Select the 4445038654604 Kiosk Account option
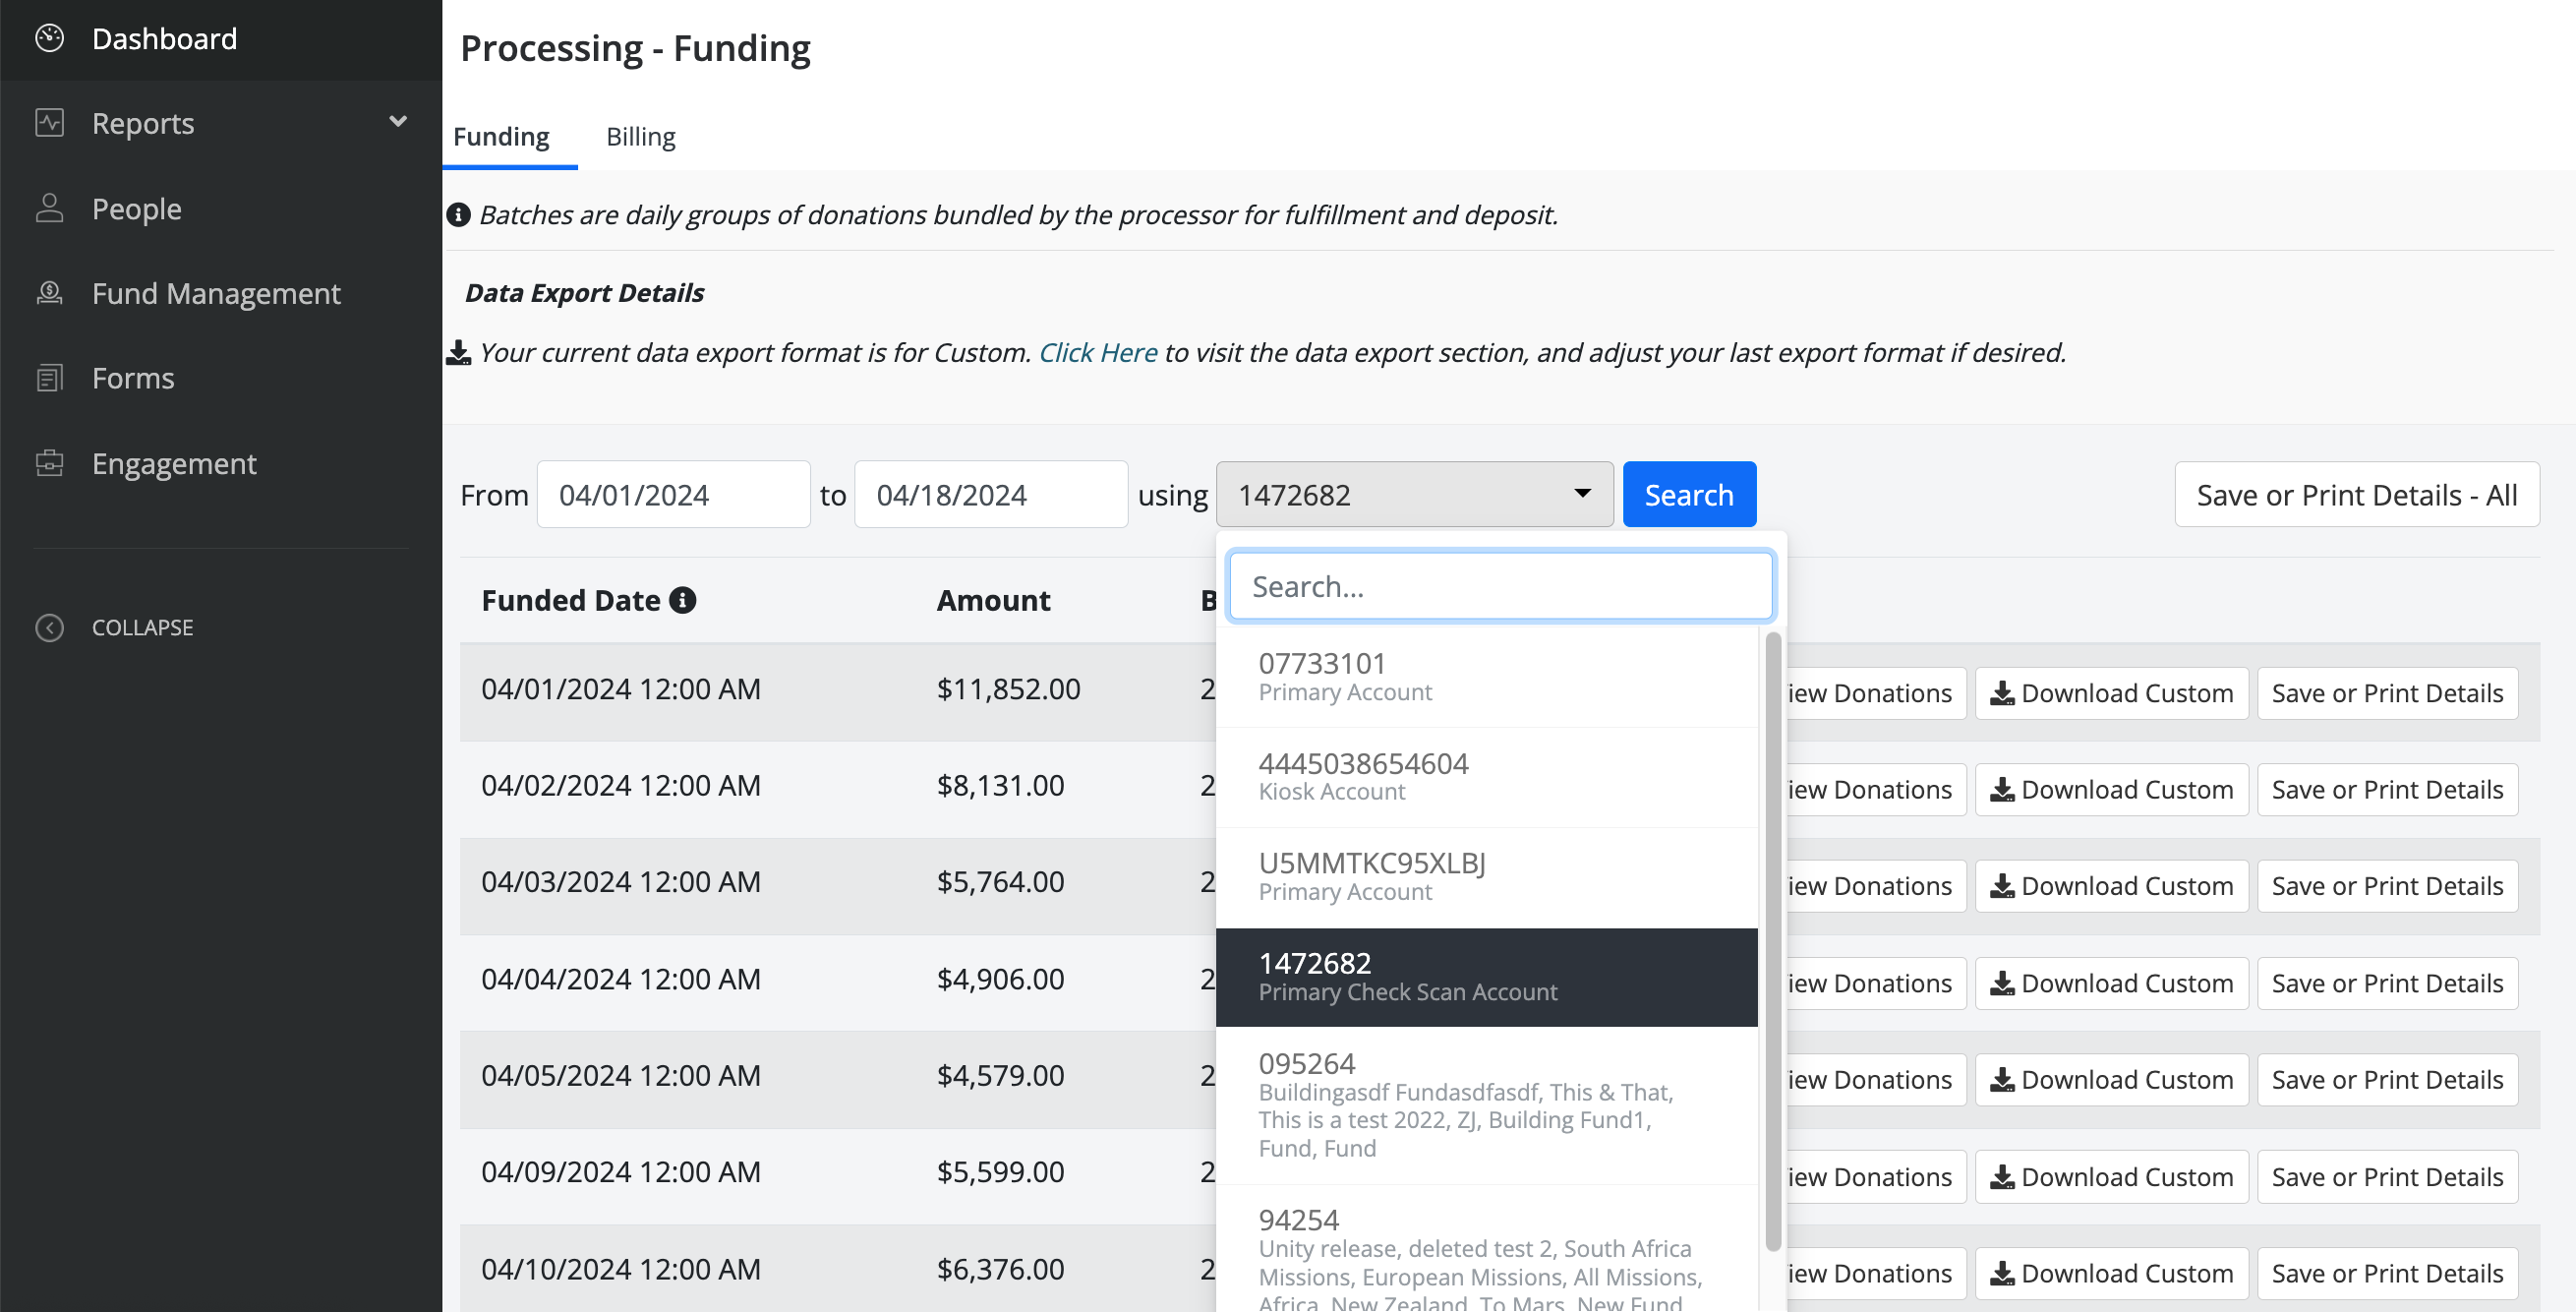Image resolution: width=2576 pixels, height=1312 pixels. point(1486,776)
